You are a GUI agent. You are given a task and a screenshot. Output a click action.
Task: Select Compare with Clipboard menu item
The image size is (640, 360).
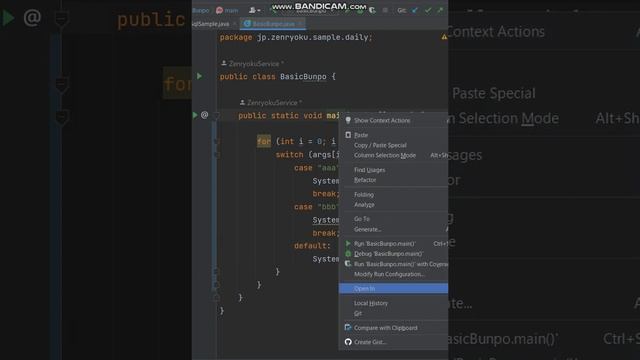(393, 328)
